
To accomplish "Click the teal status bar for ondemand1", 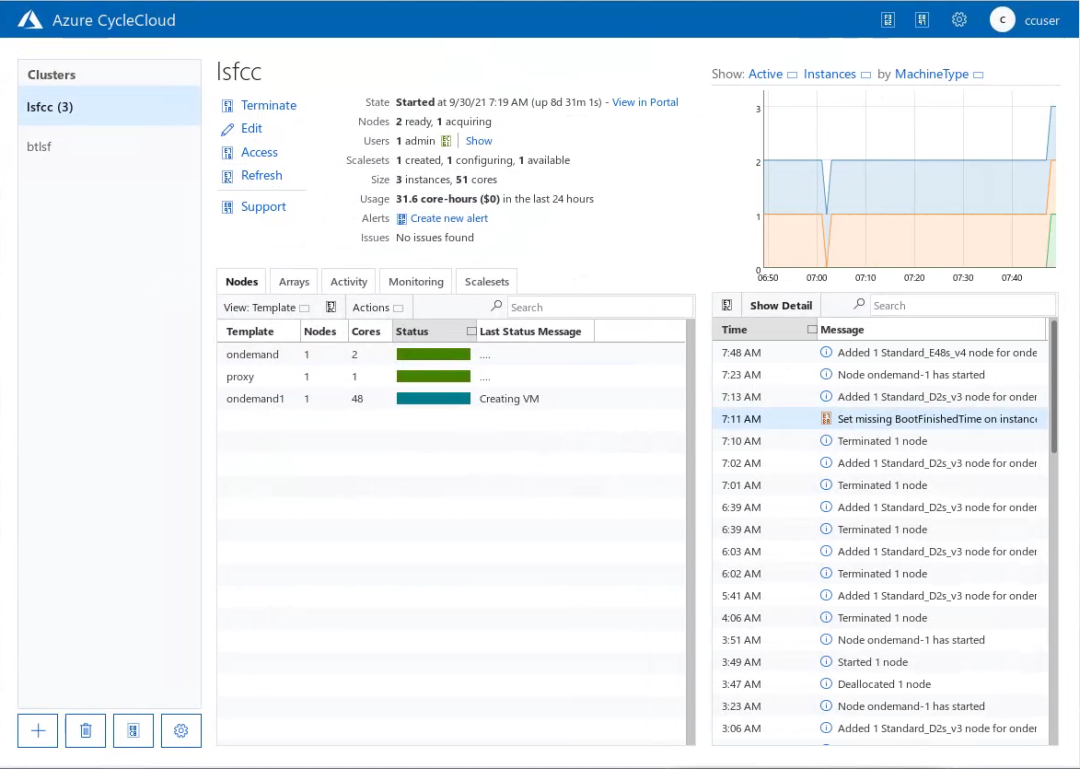I will [433, 398].
